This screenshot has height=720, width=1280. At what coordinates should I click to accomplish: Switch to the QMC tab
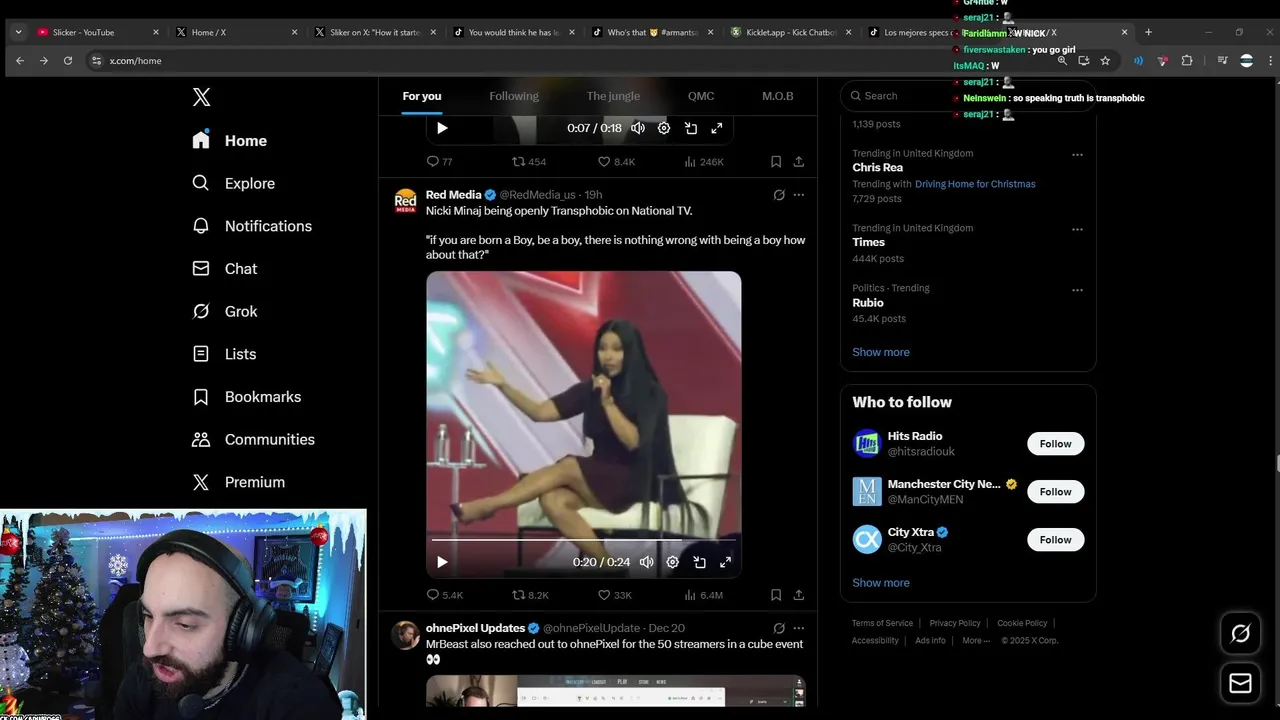coord(701,96)
